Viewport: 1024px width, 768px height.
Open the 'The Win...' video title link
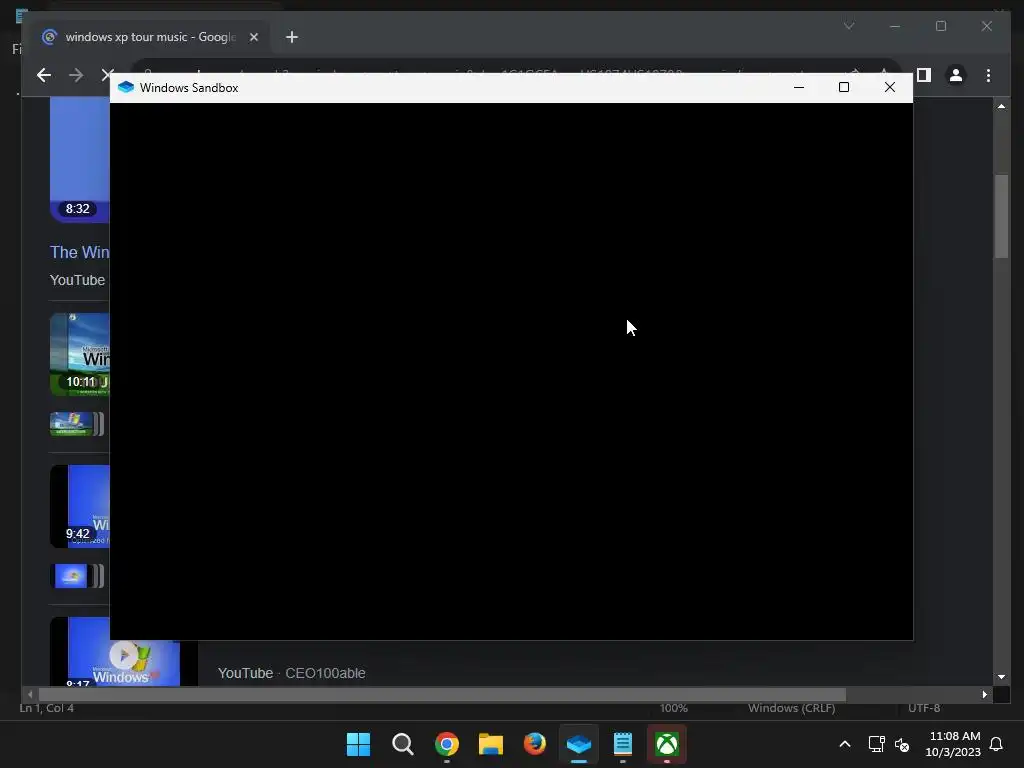(x=80, y=252)
